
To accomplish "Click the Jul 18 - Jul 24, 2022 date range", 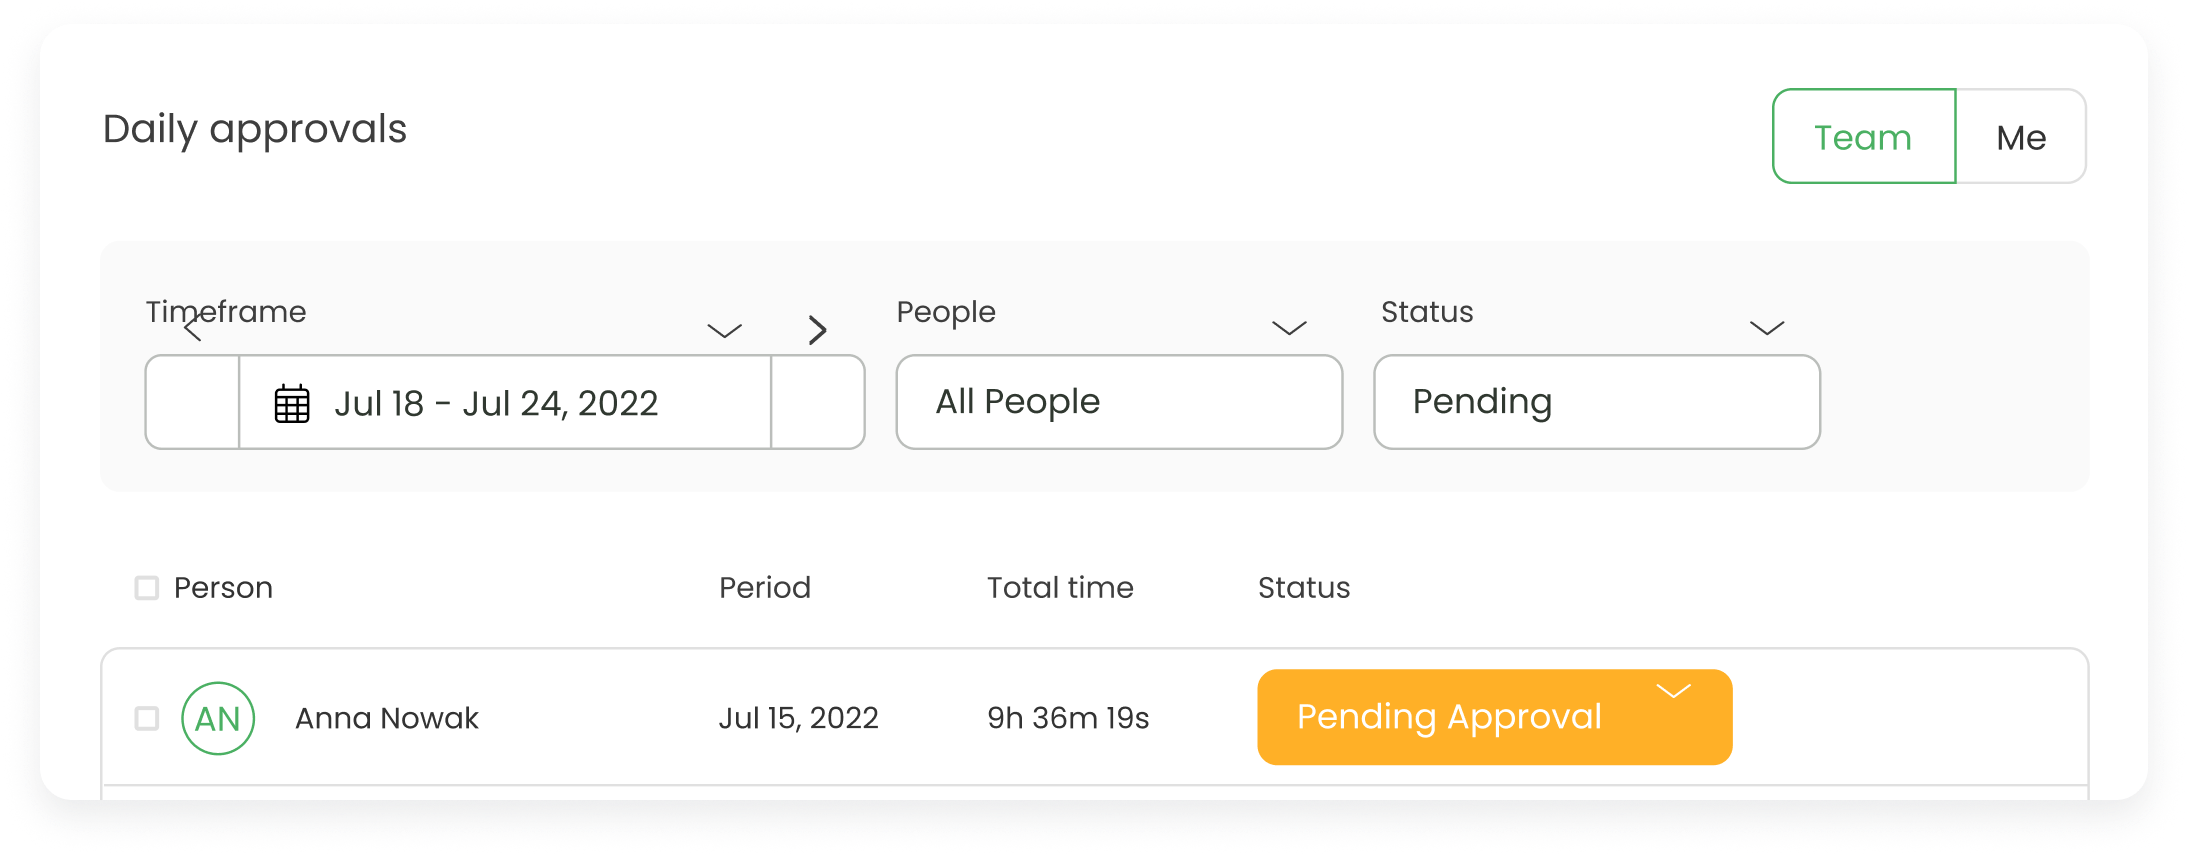I will click(496, 404).
